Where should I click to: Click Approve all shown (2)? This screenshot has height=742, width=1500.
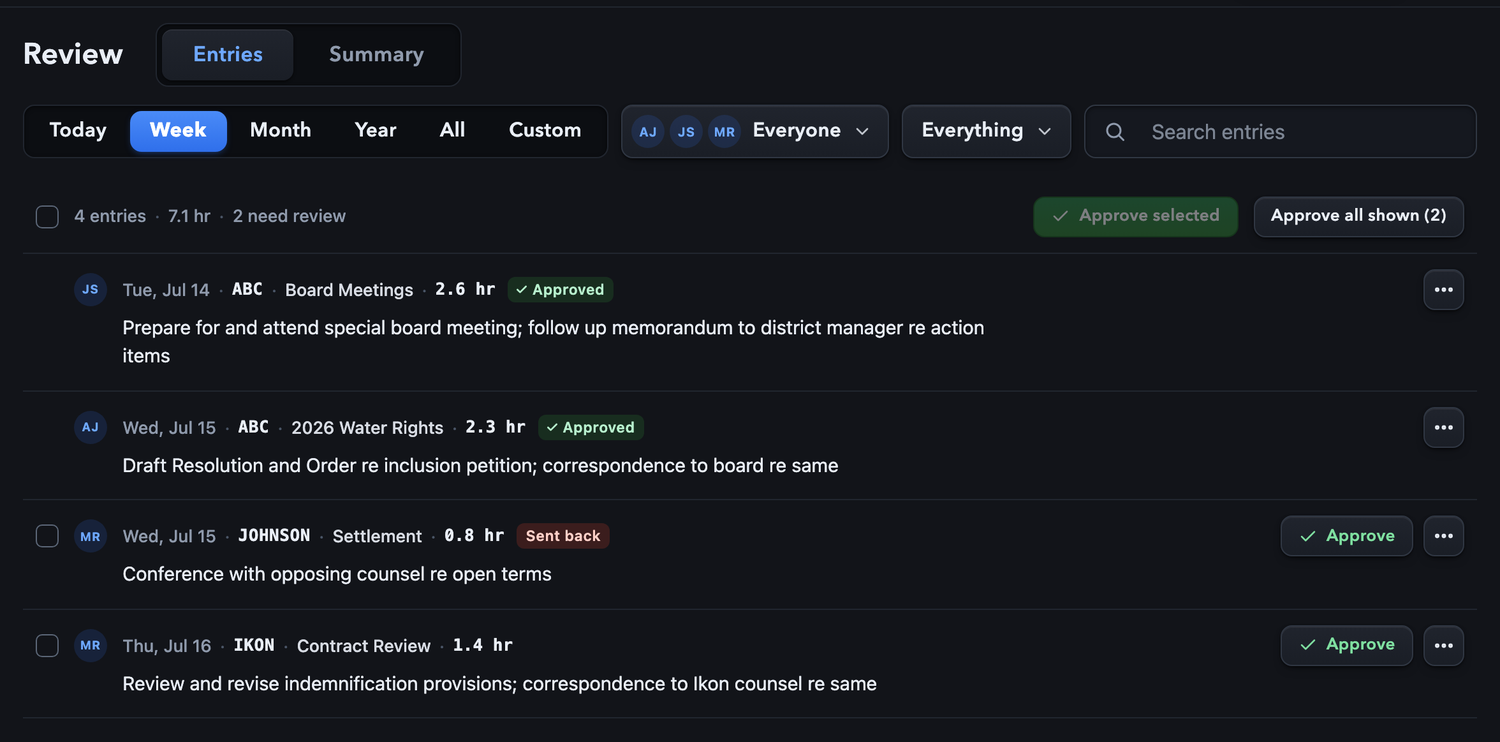pyautogui.click(x=1358, y=217)
